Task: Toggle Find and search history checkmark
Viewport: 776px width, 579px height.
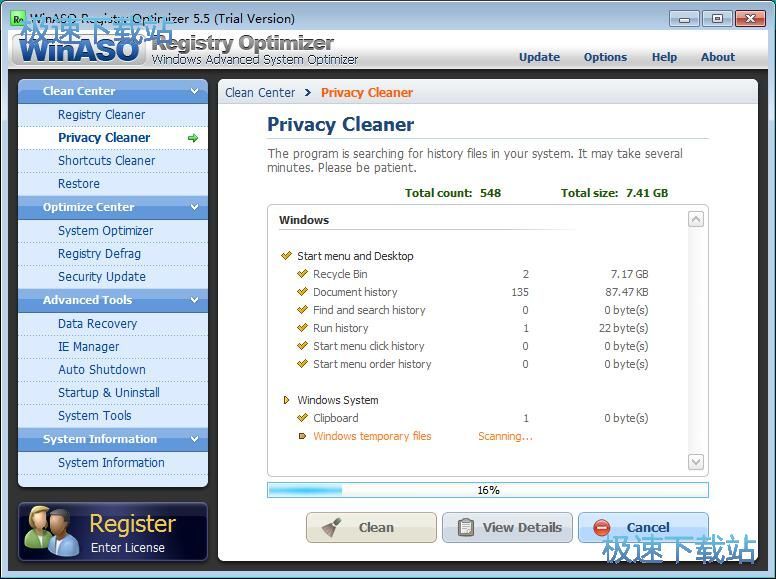Action: click(302, 310)
